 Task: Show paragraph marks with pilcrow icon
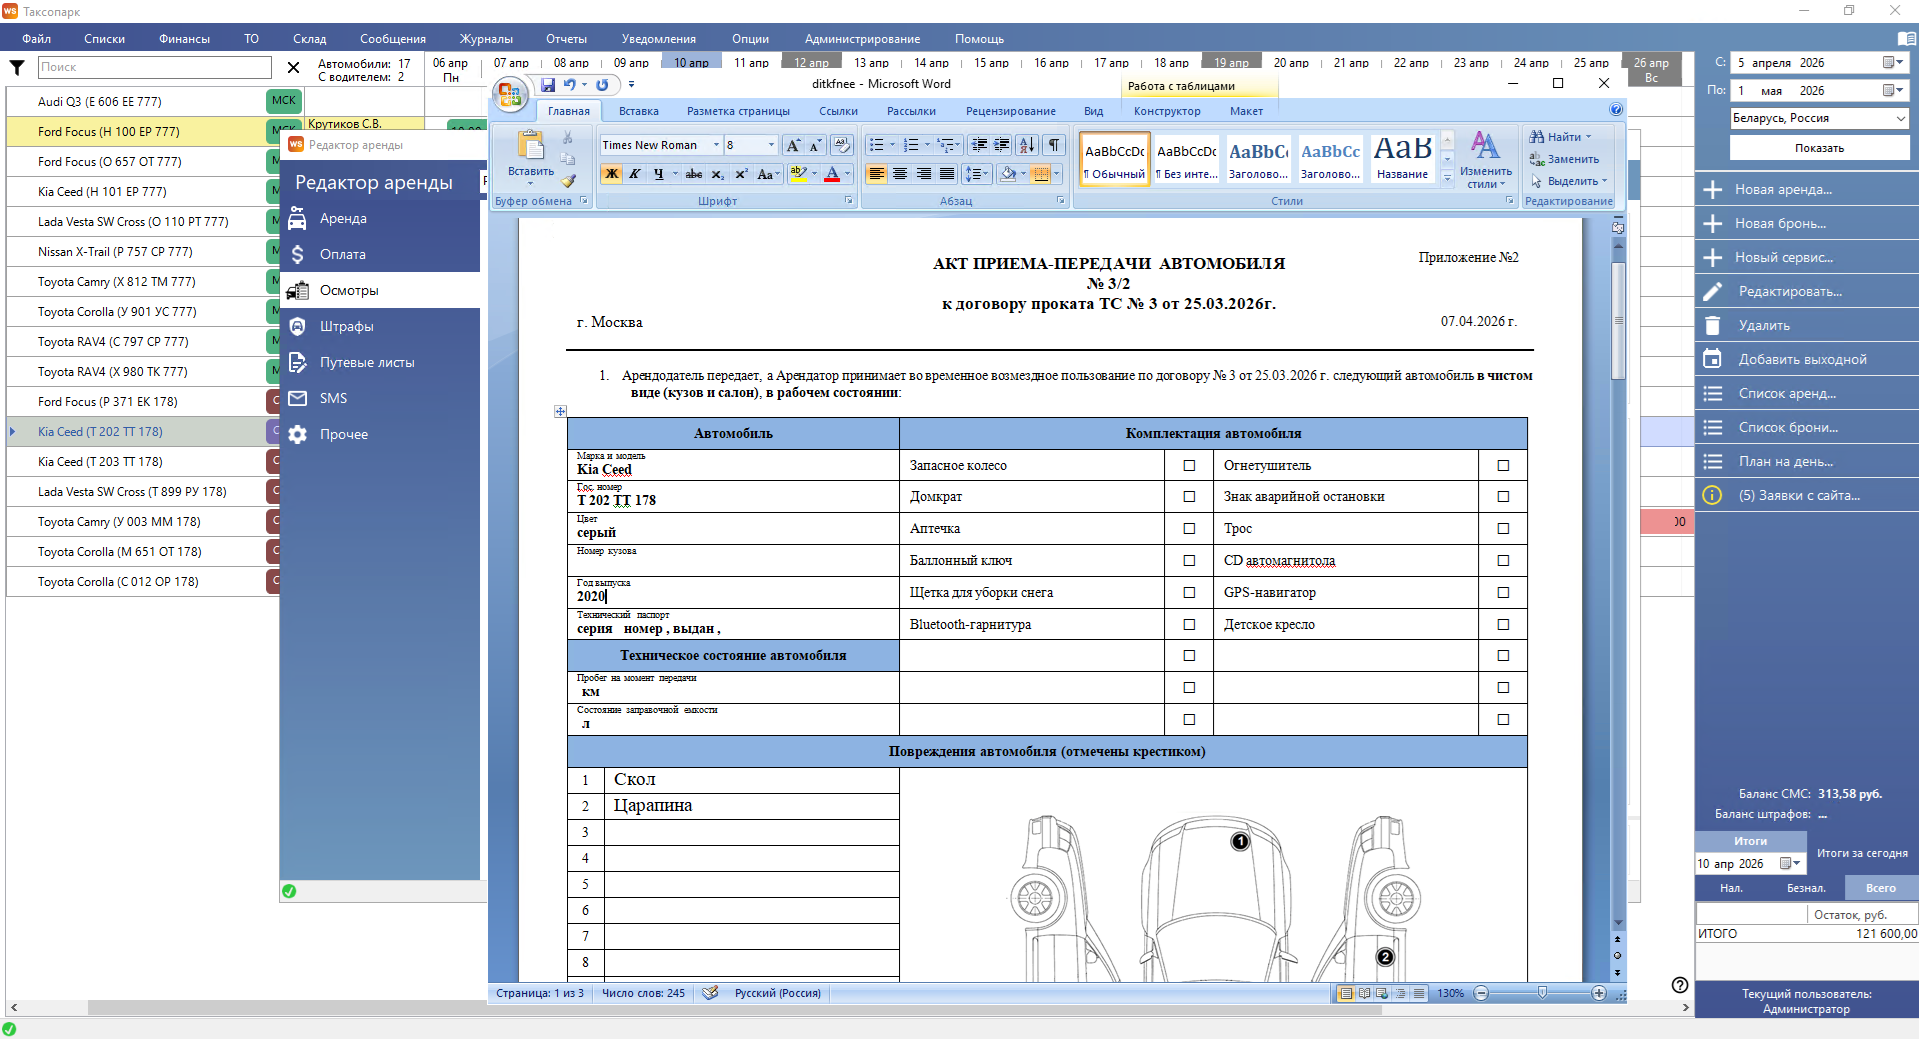(1054, 145)
